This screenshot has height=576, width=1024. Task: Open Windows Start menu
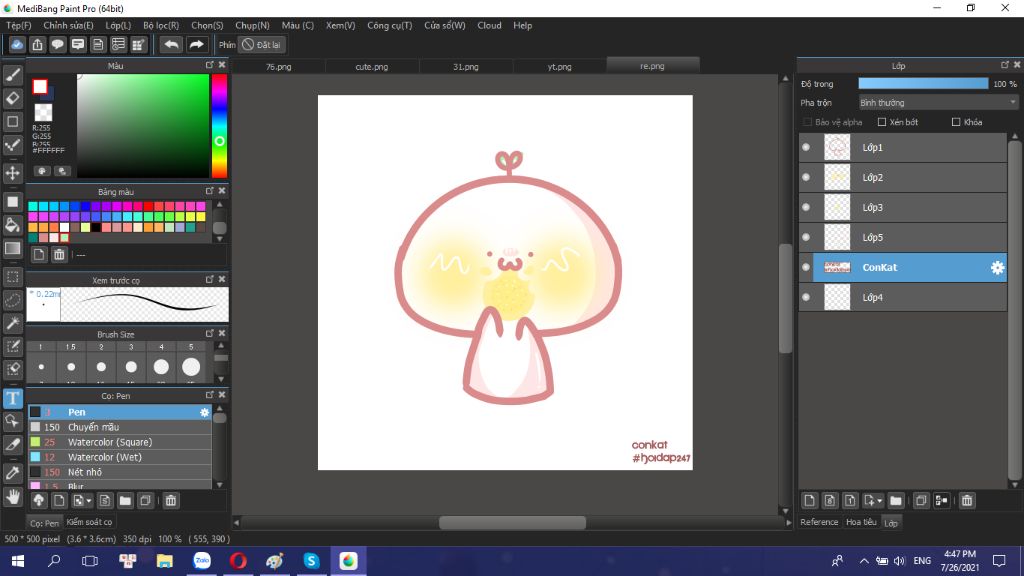pyautogui.click(x=18, y=561)
